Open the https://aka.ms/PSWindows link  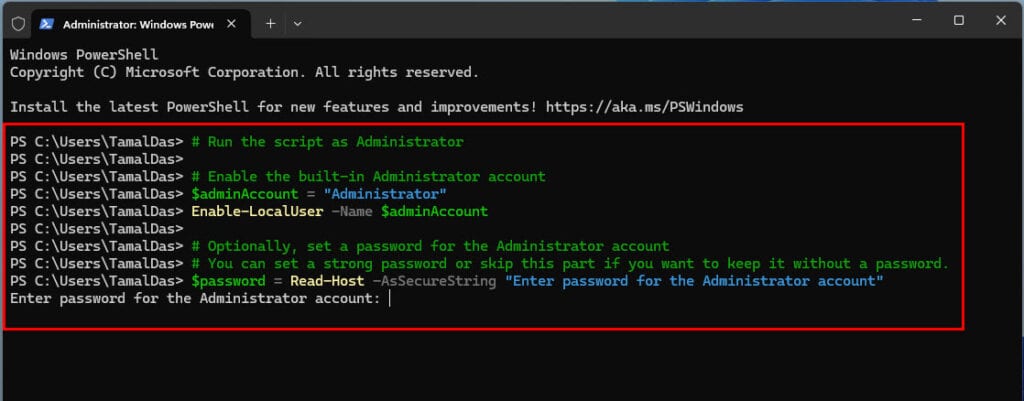click(645, 106)
